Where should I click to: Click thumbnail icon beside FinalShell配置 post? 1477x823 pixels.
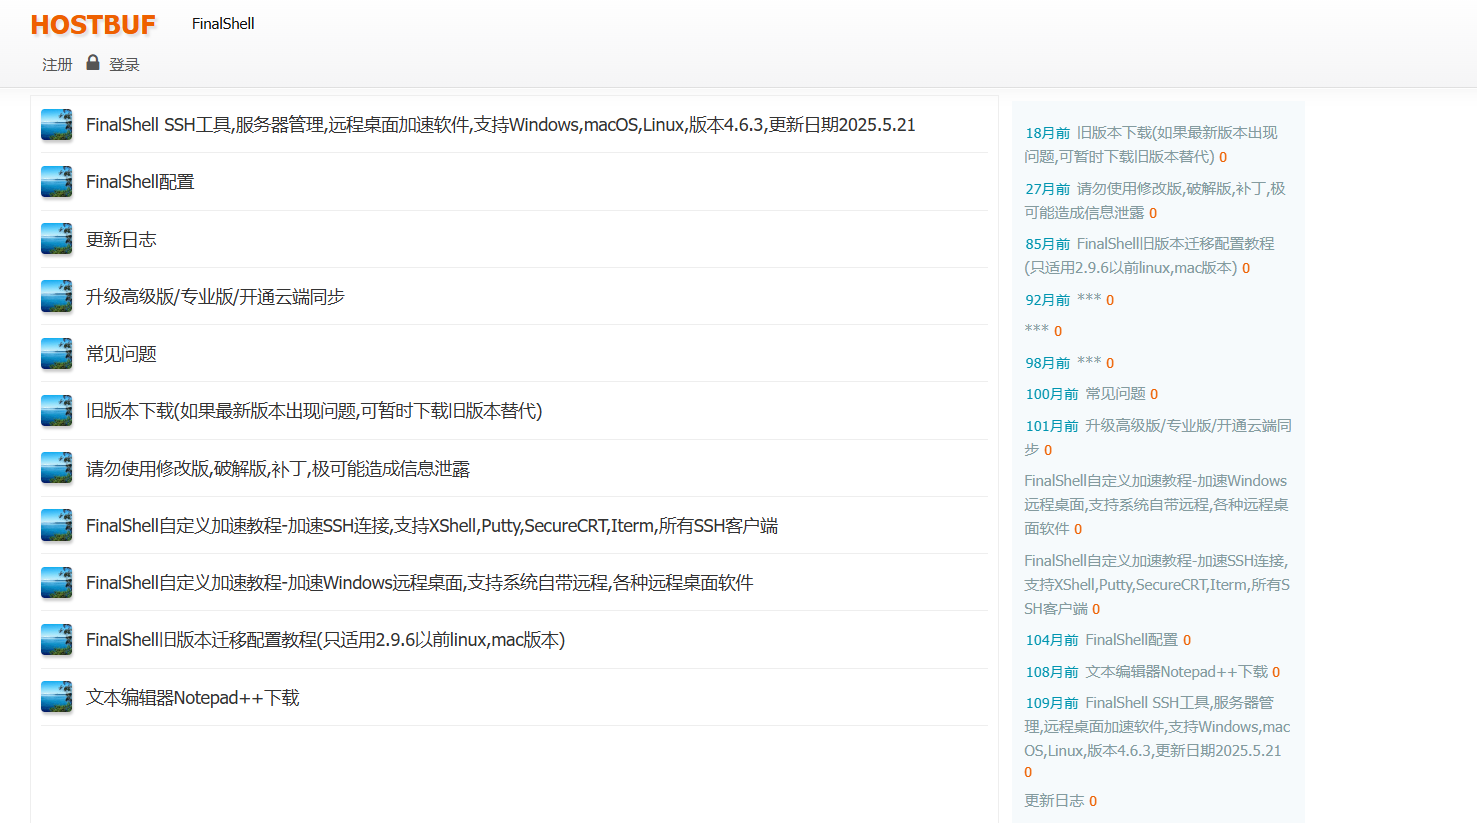click(56, 181)
